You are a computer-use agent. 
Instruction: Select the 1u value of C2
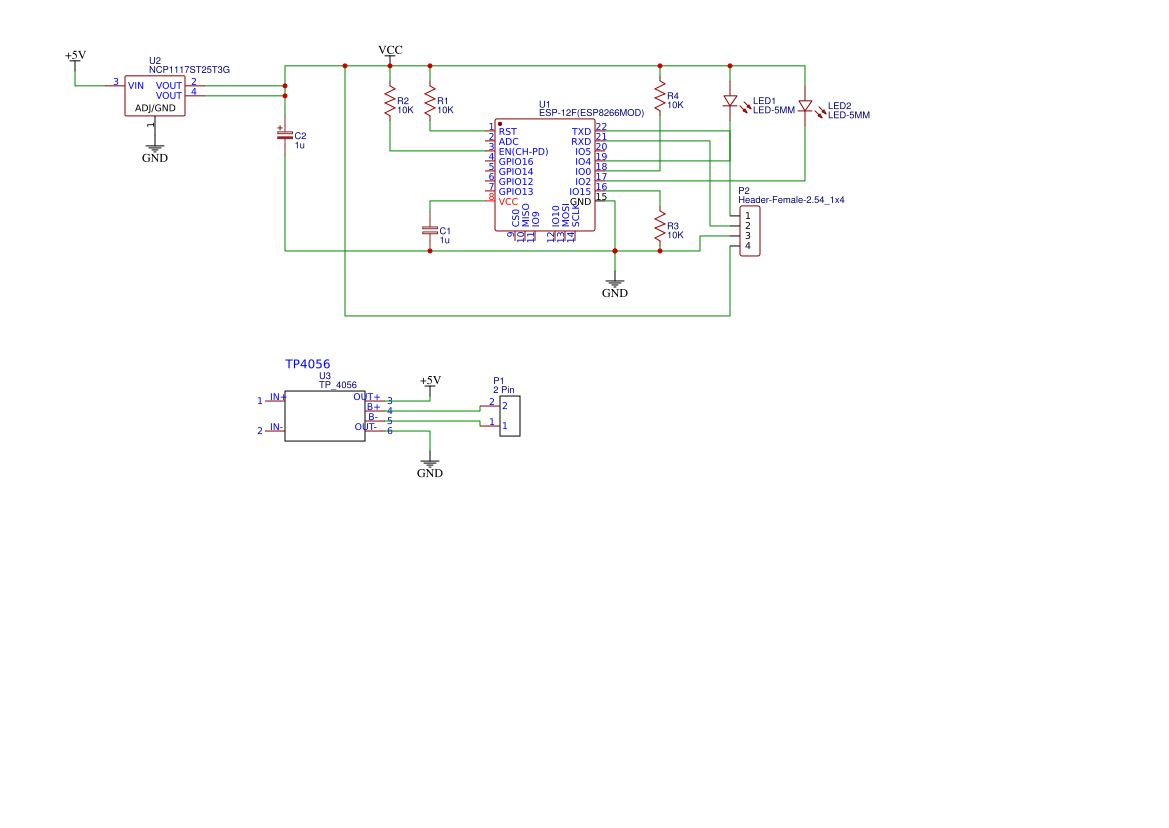click(x=300, y=146)
